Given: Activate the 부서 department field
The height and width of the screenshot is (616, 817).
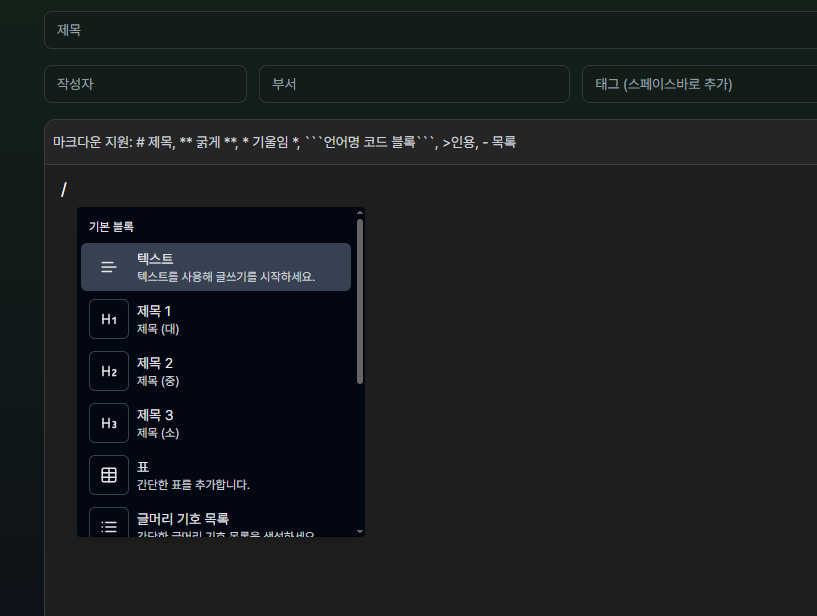Looking at the screenshot, I should pos(414,84).
